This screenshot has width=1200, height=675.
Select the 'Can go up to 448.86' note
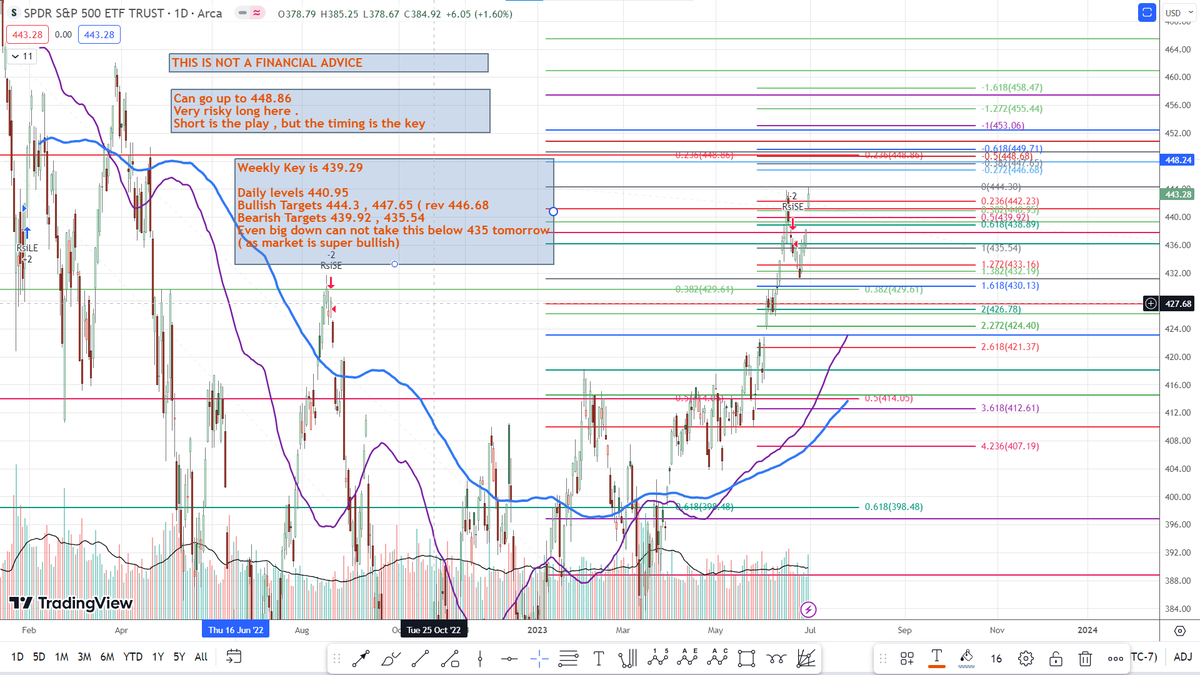coord(330,111)
